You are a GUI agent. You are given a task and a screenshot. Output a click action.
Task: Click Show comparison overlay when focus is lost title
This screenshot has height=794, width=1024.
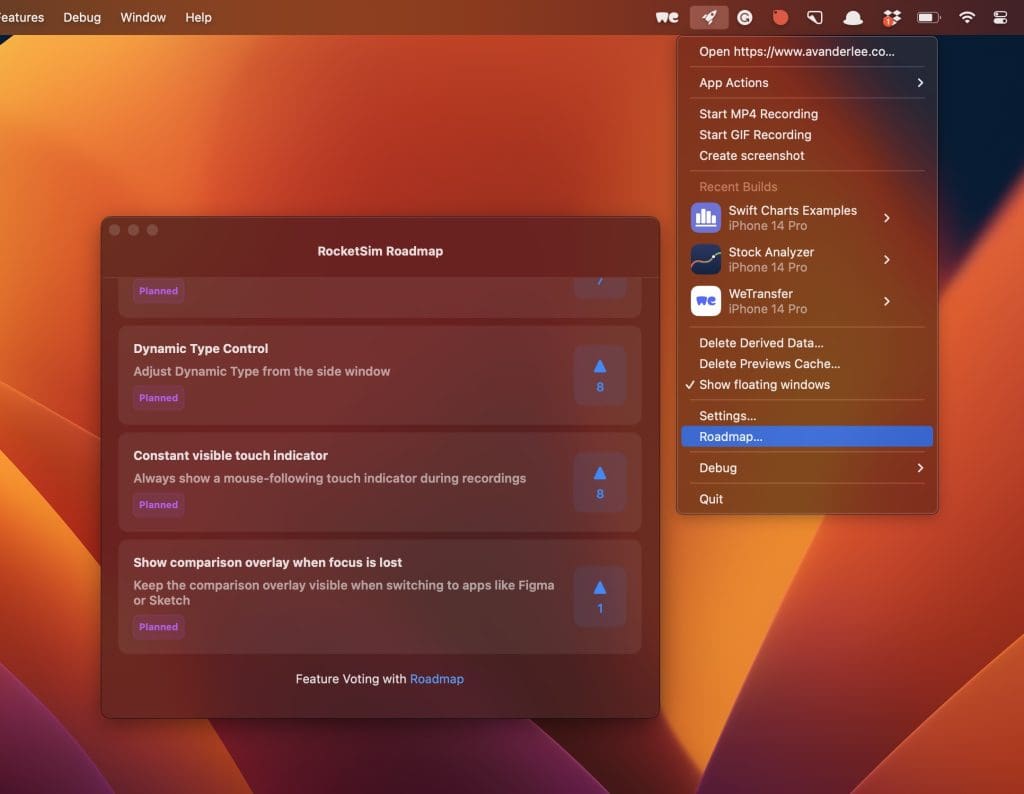tap(268, 563)
